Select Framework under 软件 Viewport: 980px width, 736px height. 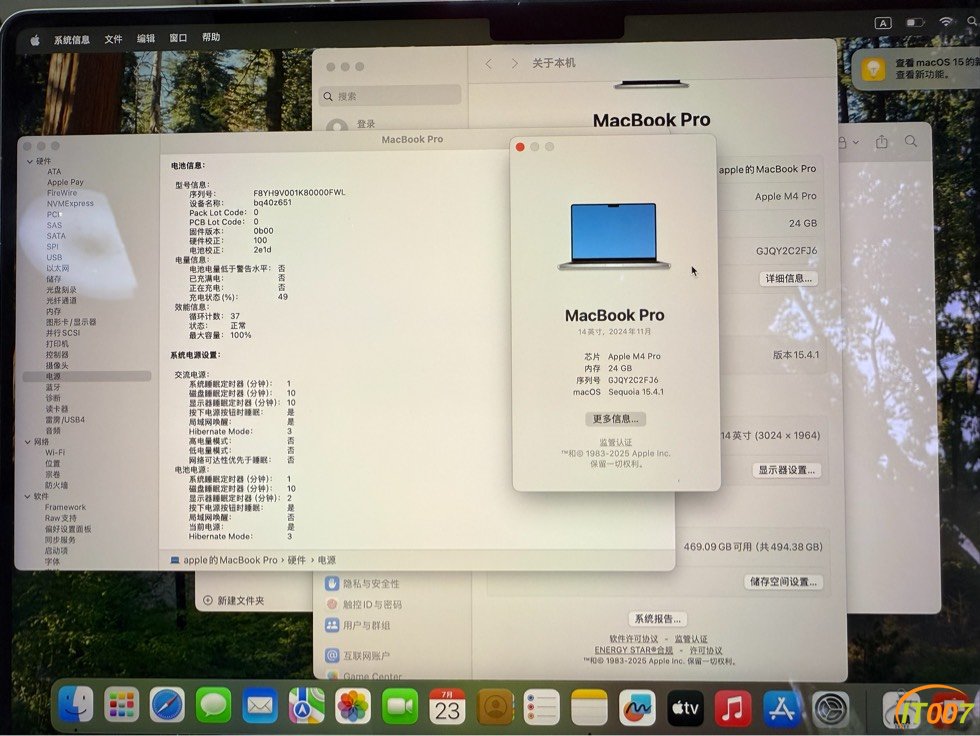tap(65, 507)
